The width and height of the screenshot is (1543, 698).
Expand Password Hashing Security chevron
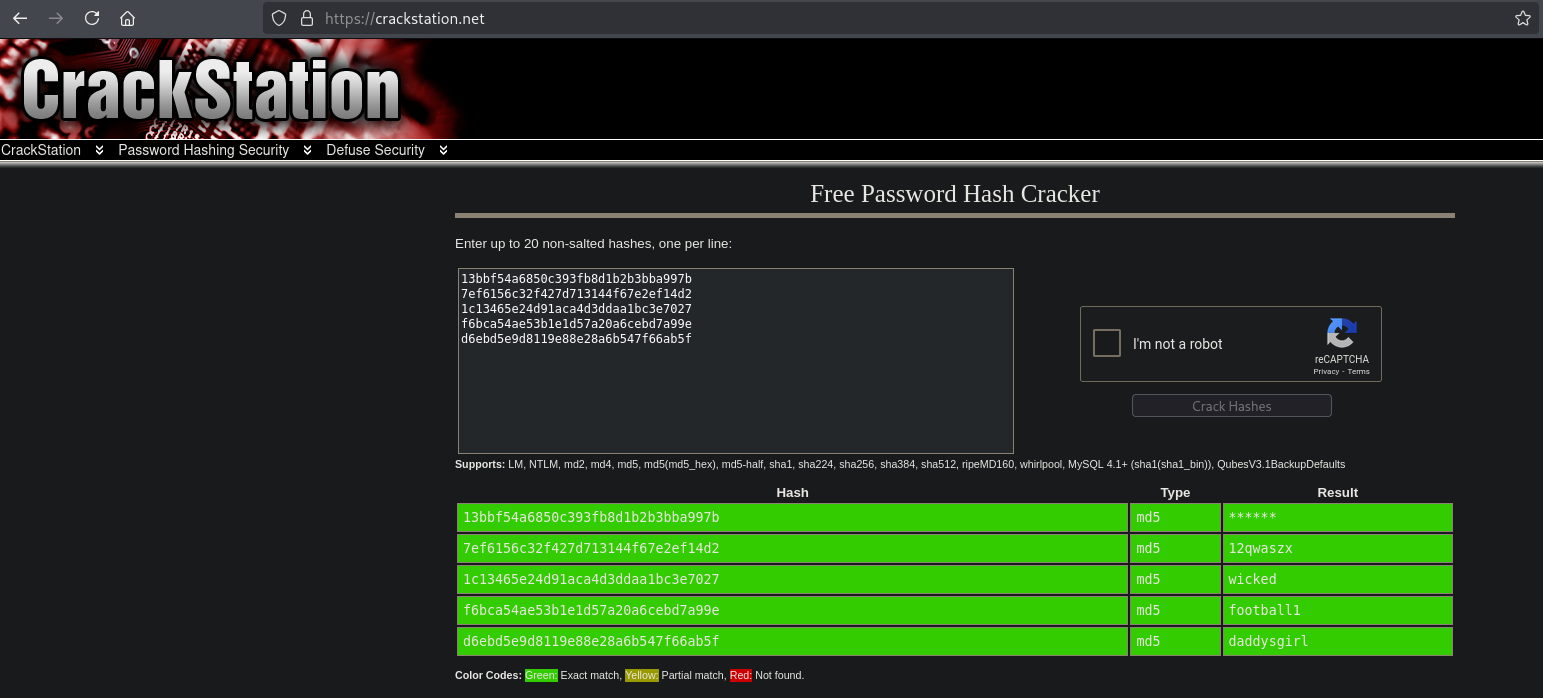point(307,150)
